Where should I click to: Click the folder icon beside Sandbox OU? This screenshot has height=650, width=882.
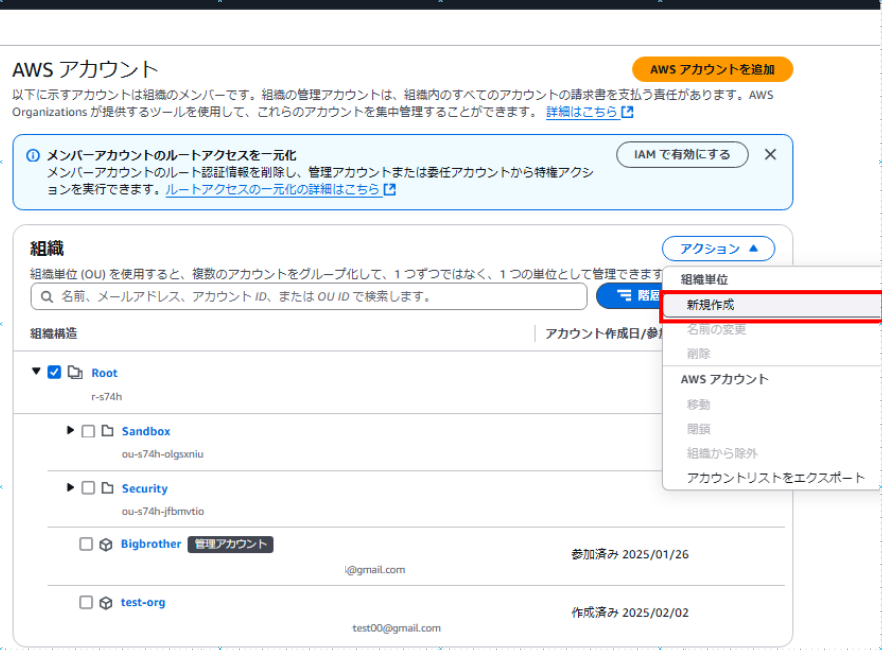106,431
